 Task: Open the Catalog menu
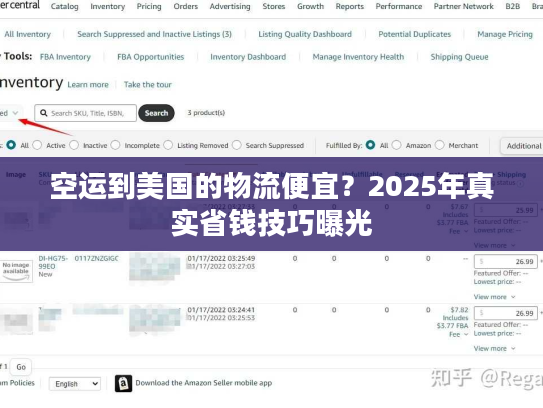pos(64,7)
